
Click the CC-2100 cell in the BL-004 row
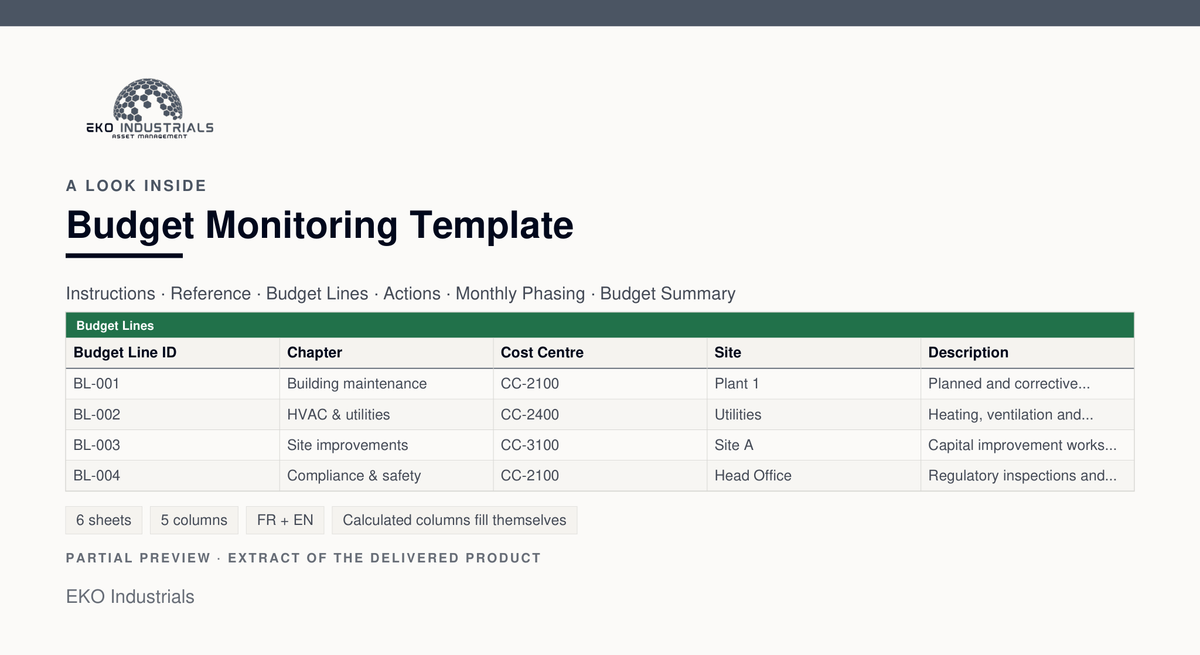(600, 476)
